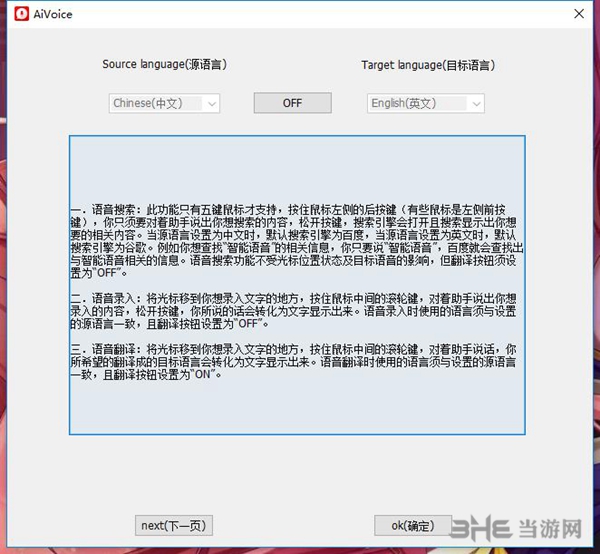The height and width of the screenshot is (554, 600).
Task: Close the AiVoice window
Action: coord(577,15)
